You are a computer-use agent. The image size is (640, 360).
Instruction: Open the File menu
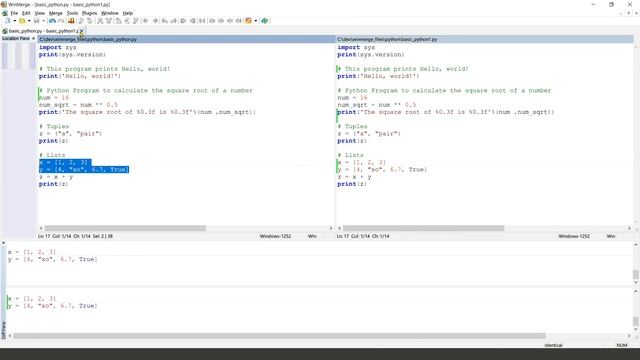(14, 13)
